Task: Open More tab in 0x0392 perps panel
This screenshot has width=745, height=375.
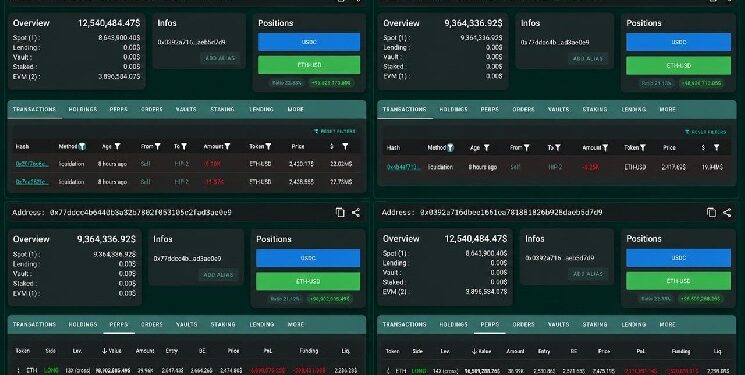Action: tap(668, 325)
